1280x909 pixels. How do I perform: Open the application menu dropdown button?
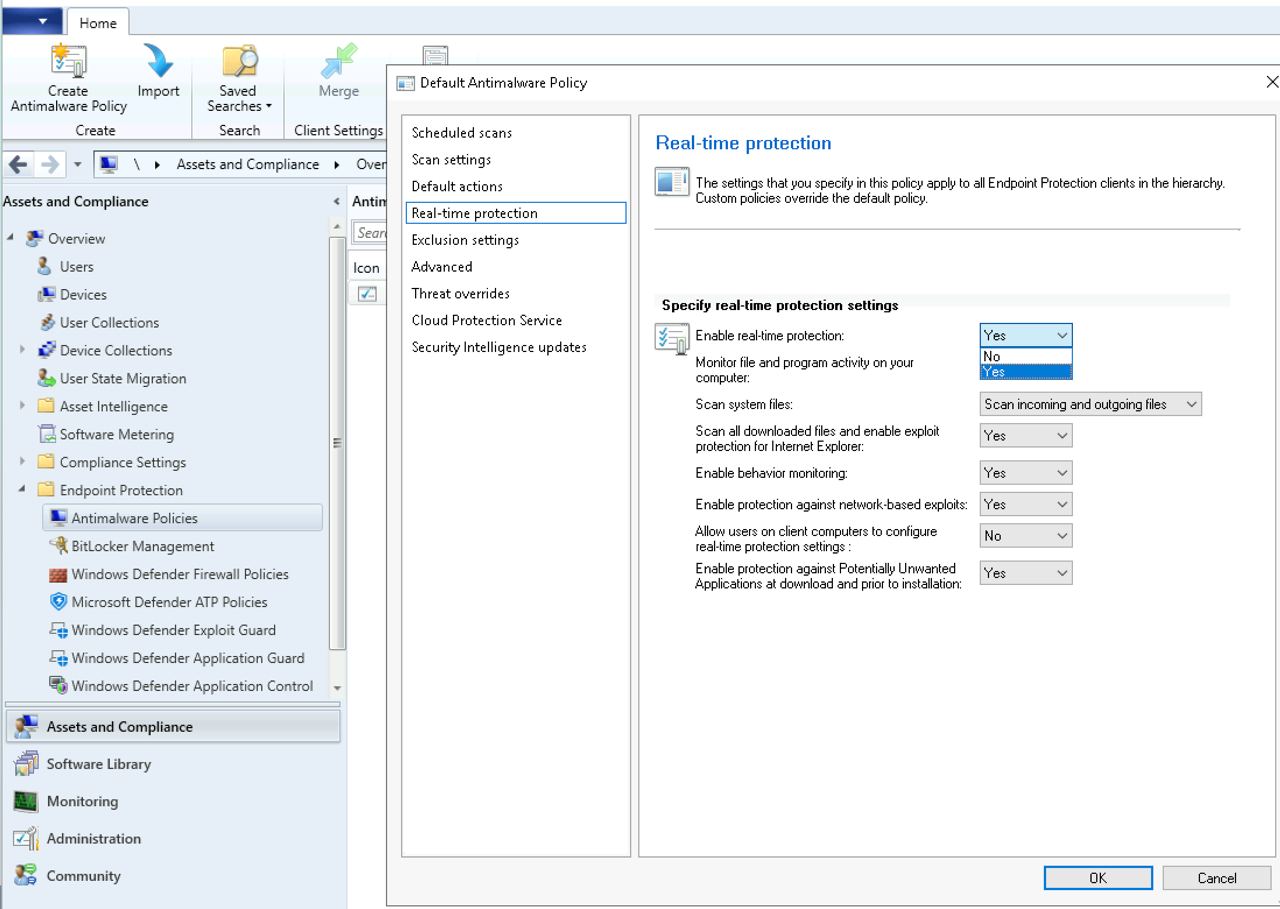[x=33, y=21]
